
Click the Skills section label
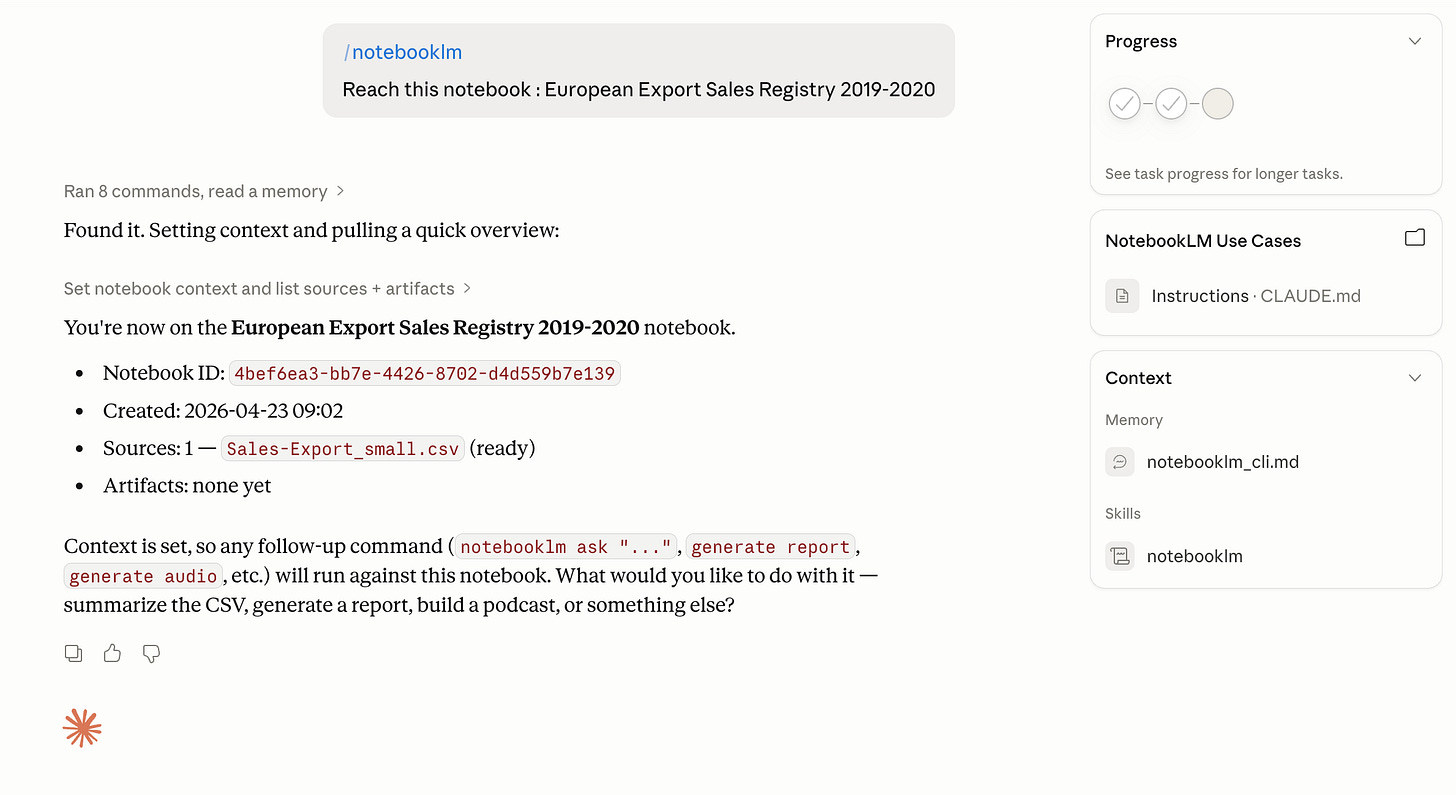point(1123,513)
